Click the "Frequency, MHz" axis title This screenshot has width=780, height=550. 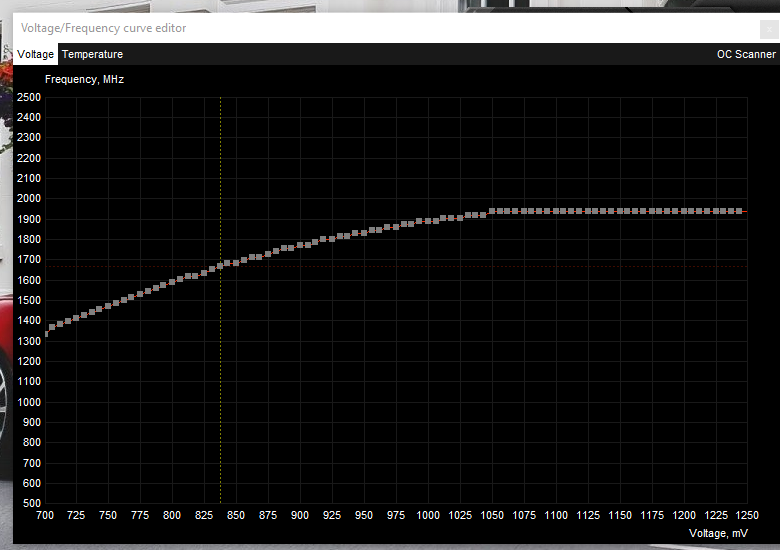point(85,80)
